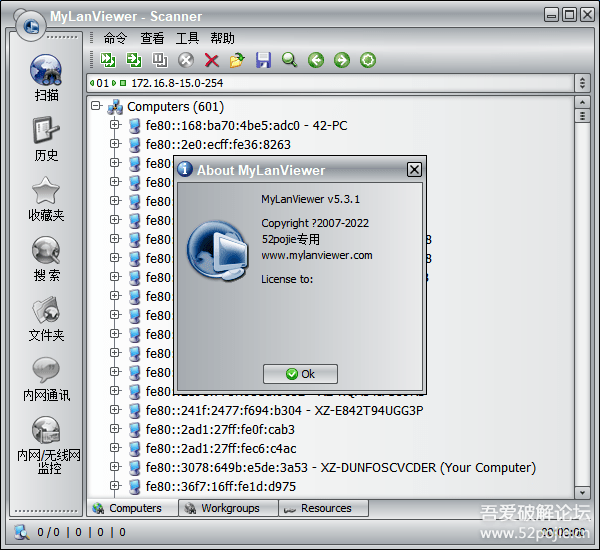600x550 pixels.
Task: Expand the fe80::2ad1:27ff:fe0f:cab3 node
Action: click(114, 429)
